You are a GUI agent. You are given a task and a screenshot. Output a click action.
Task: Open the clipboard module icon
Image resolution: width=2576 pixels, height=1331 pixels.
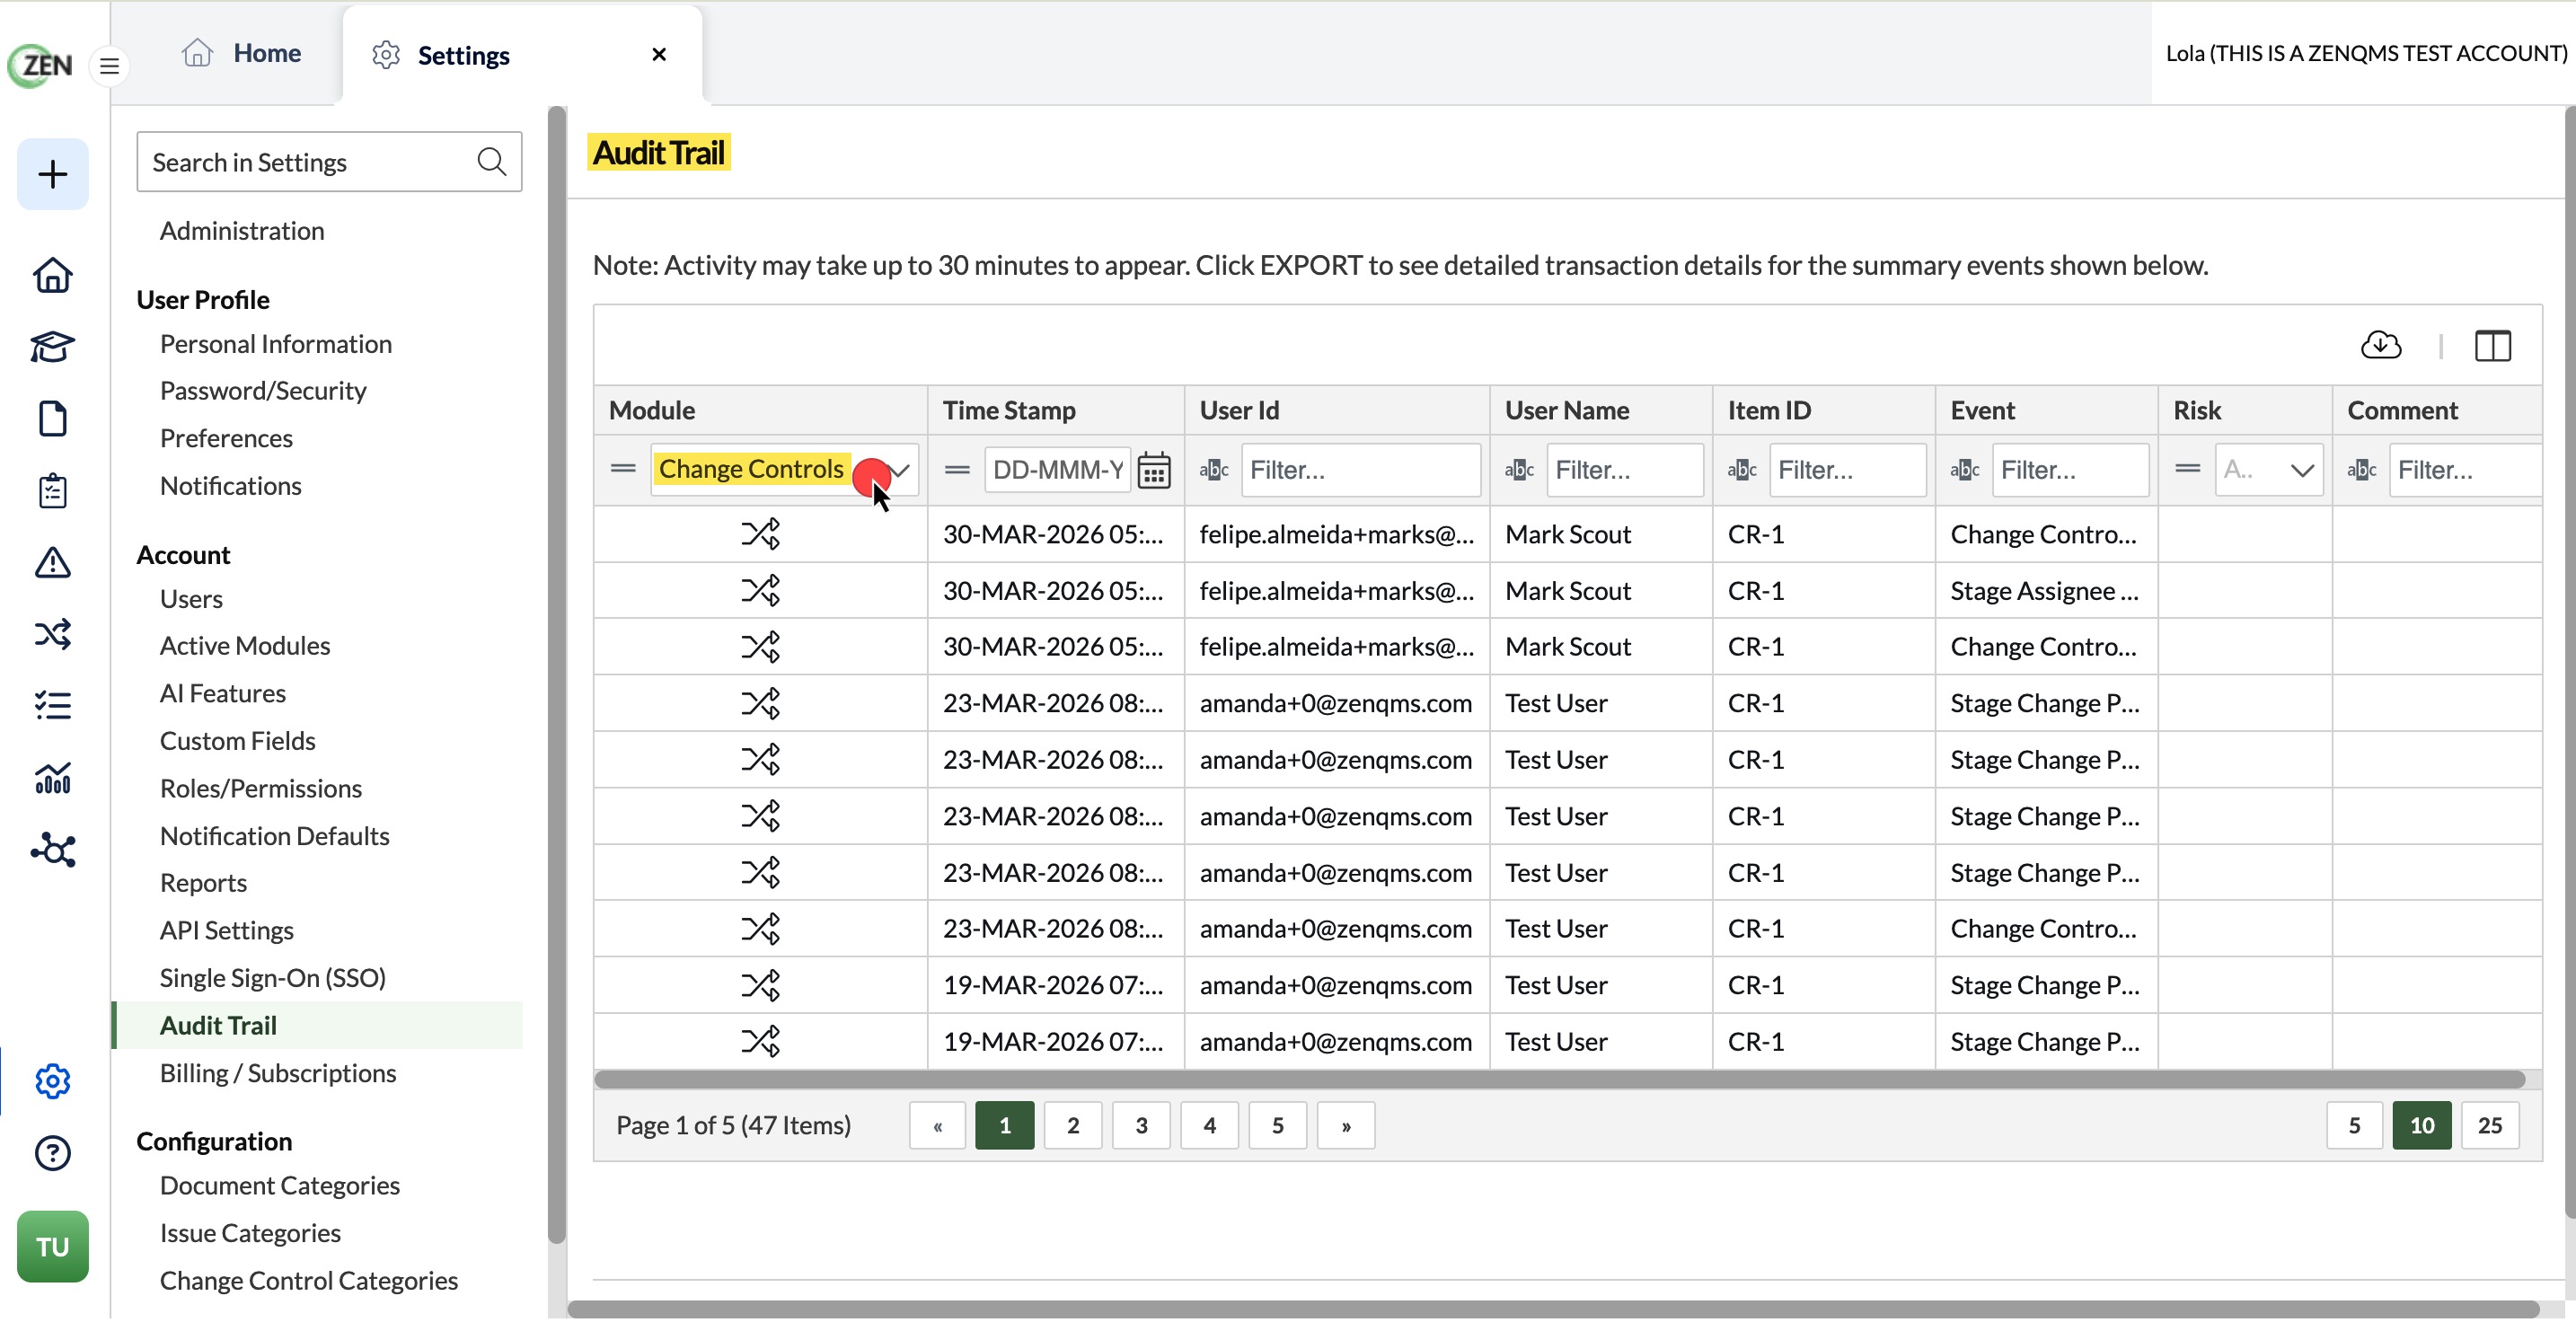coord(53,492)
